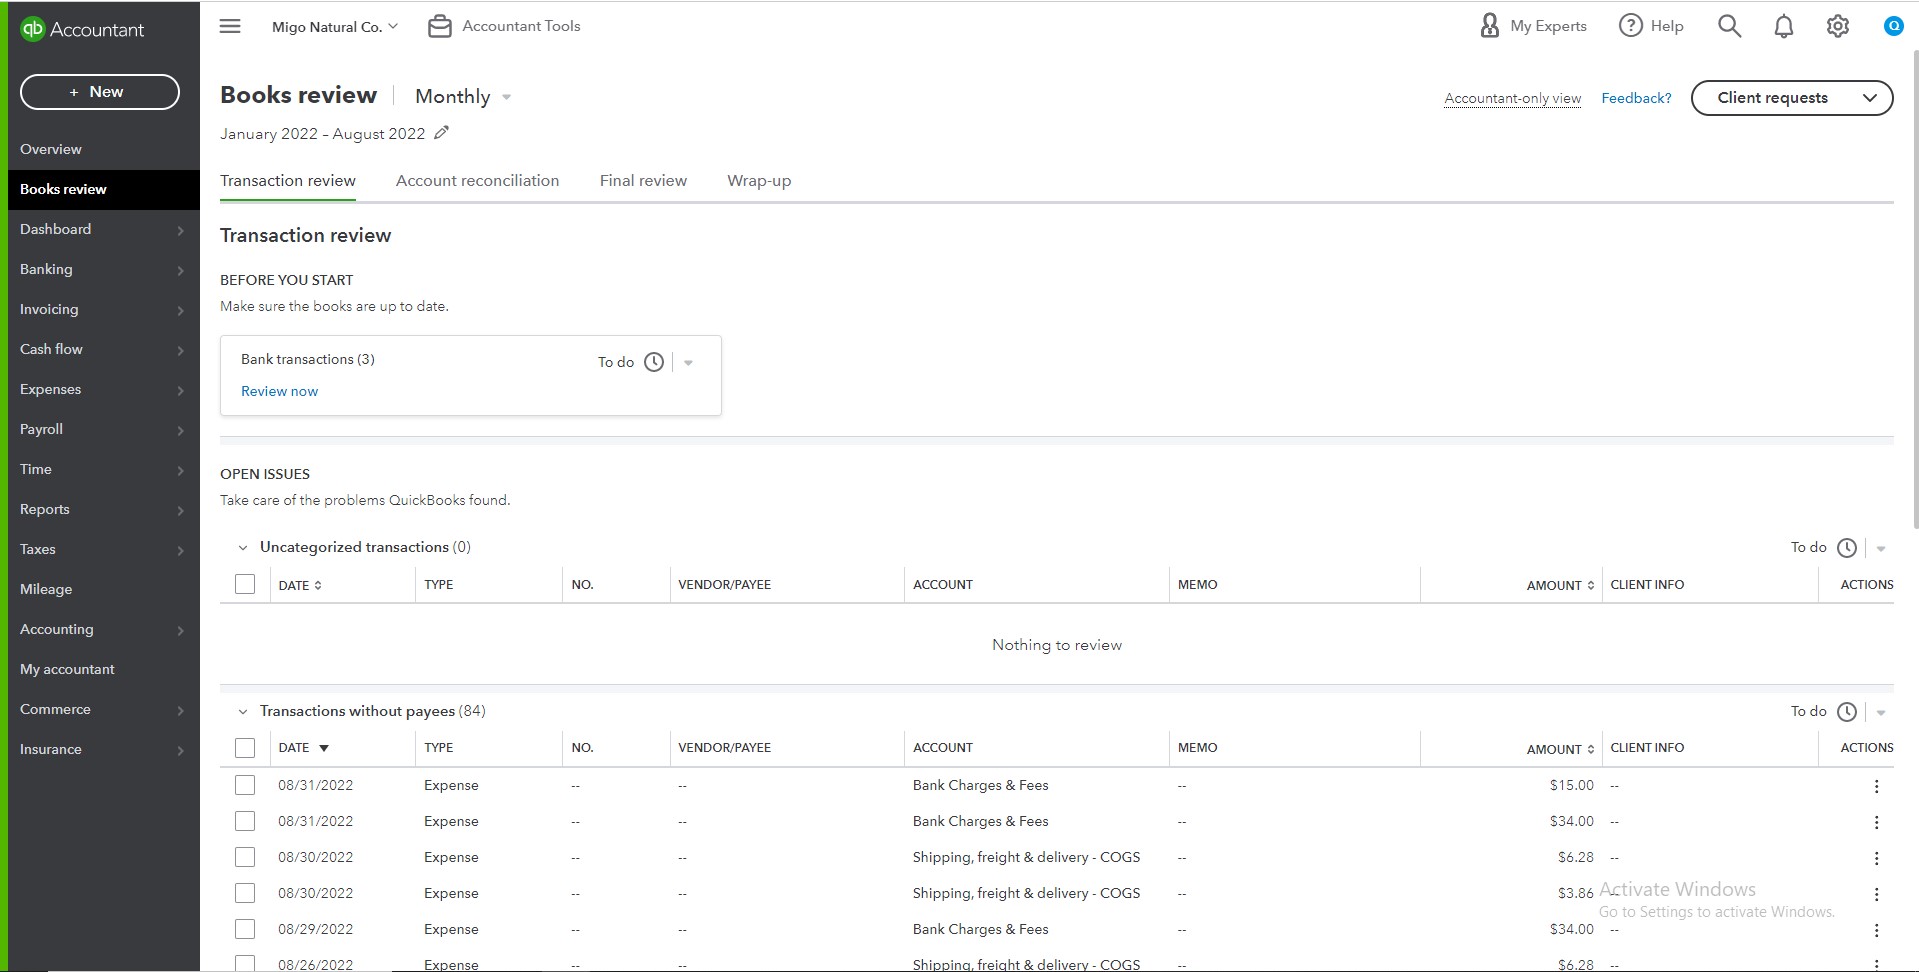The height and width of the screenshot is (972, 1919).
Task: Select the Transaction review tab
Action: coord(288,181)
